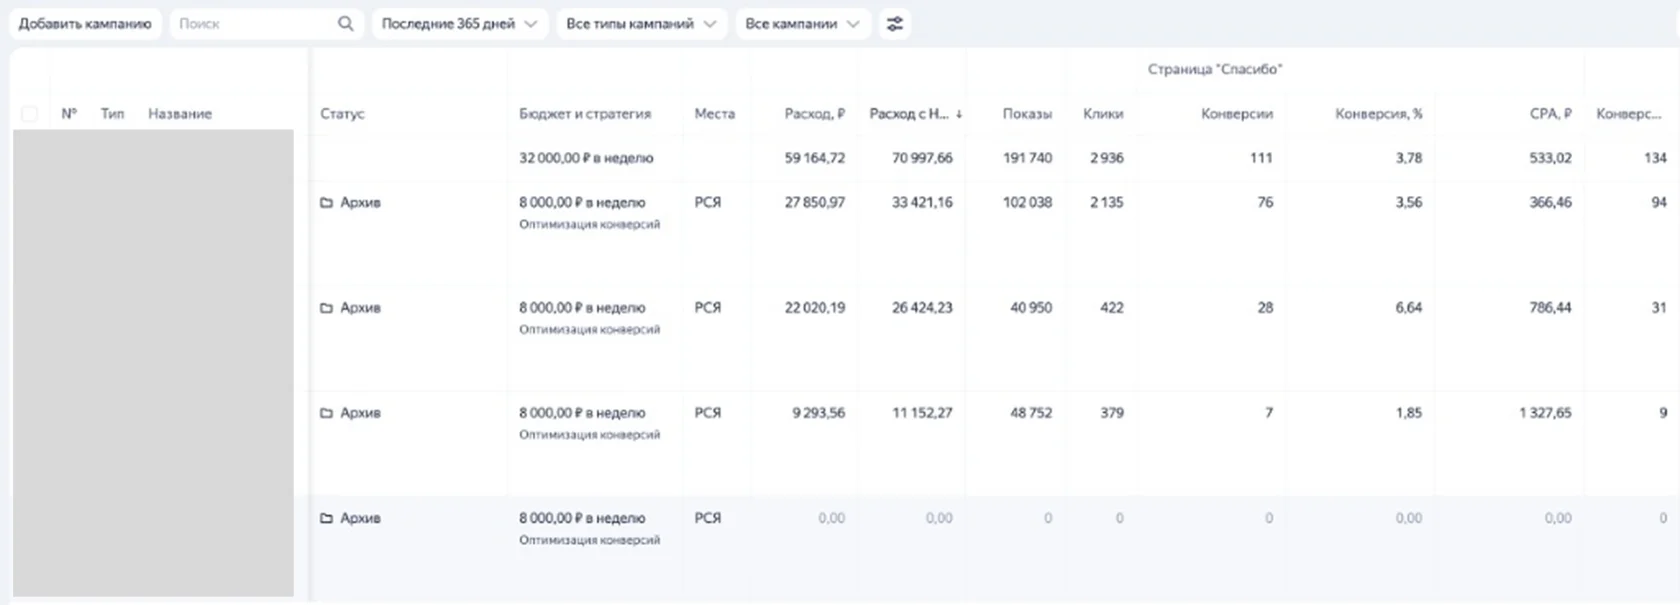Click archive folder icon in 22 020,19 row
1680x605 pixels.
[x=326, y=308]
